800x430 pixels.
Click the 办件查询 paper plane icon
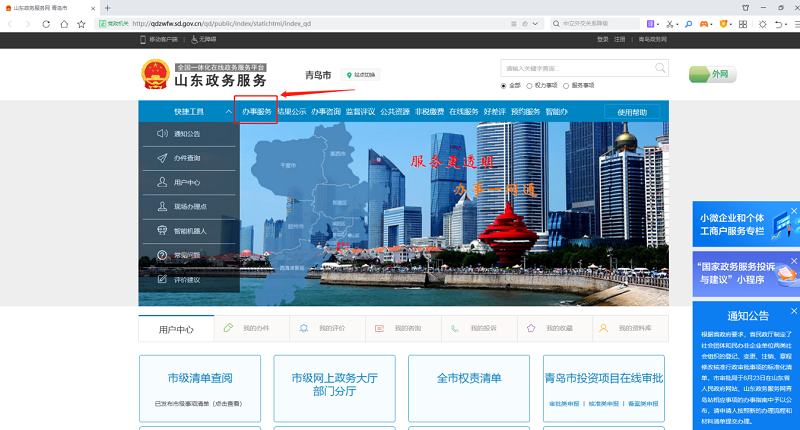point(162,158)
